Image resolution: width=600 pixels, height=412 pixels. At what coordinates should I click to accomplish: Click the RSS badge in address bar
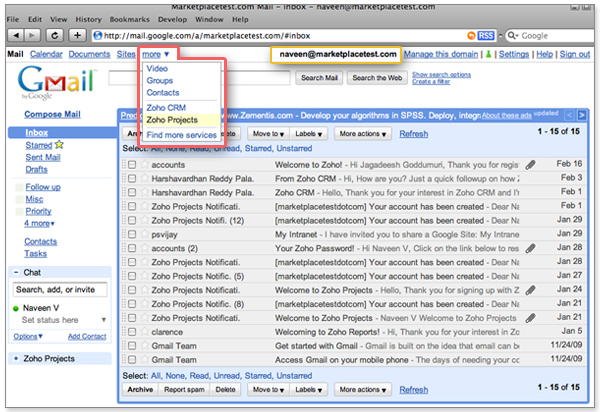tap(486, 36)
